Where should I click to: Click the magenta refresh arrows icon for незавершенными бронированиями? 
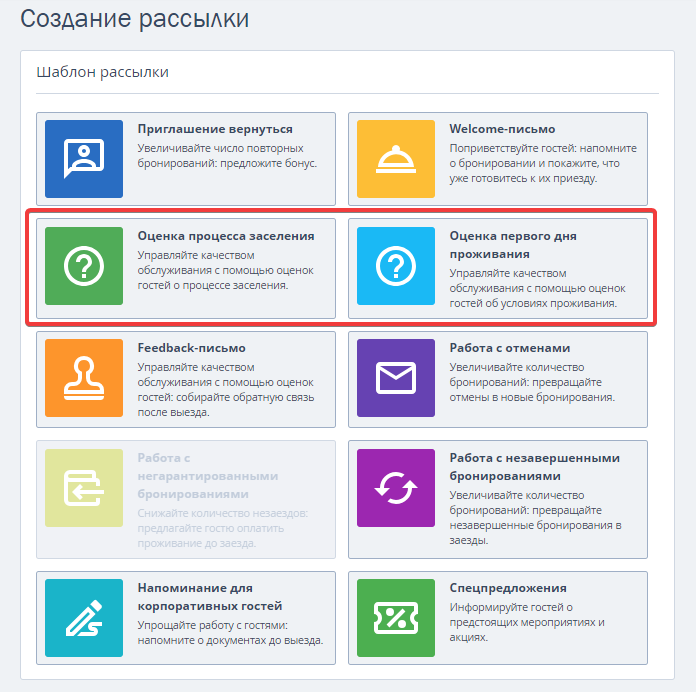(396, 488)
